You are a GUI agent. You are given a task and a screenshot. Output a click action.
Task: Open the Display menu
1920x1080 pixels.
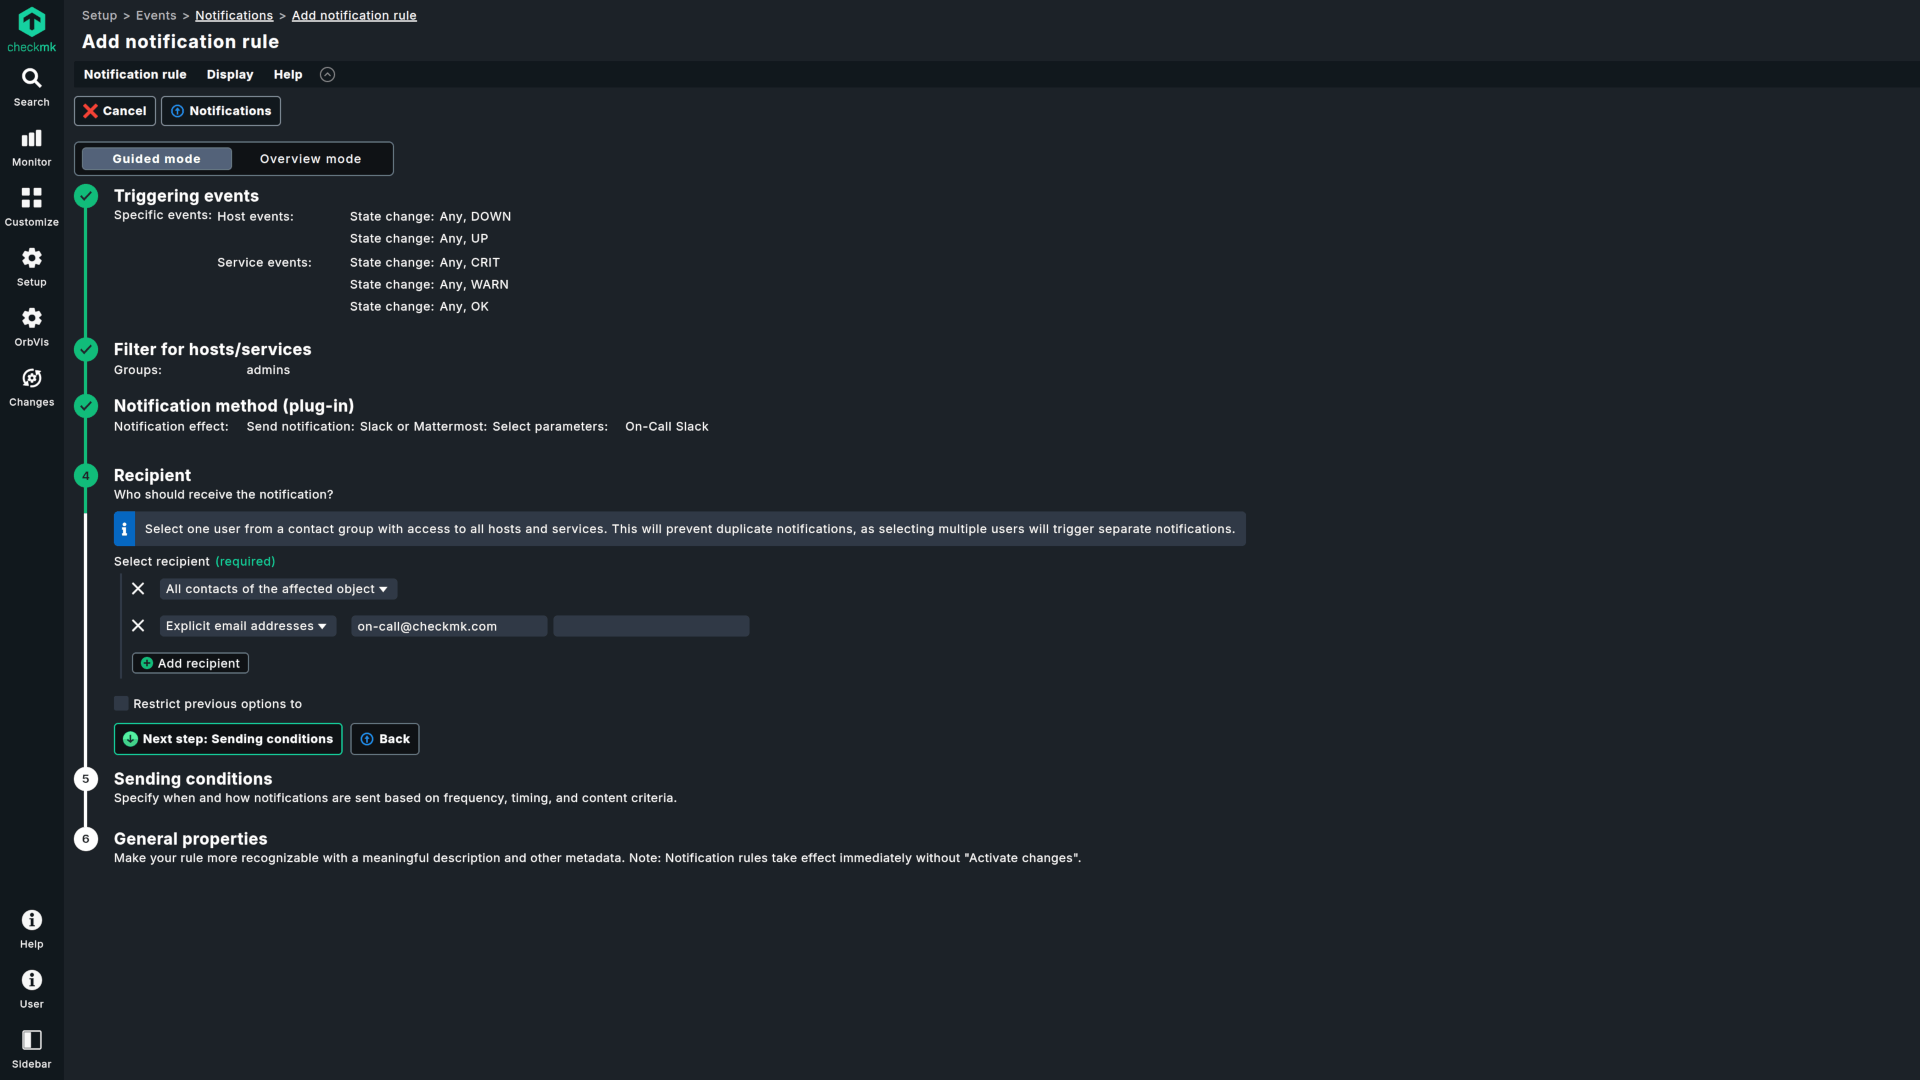point(230,75)
